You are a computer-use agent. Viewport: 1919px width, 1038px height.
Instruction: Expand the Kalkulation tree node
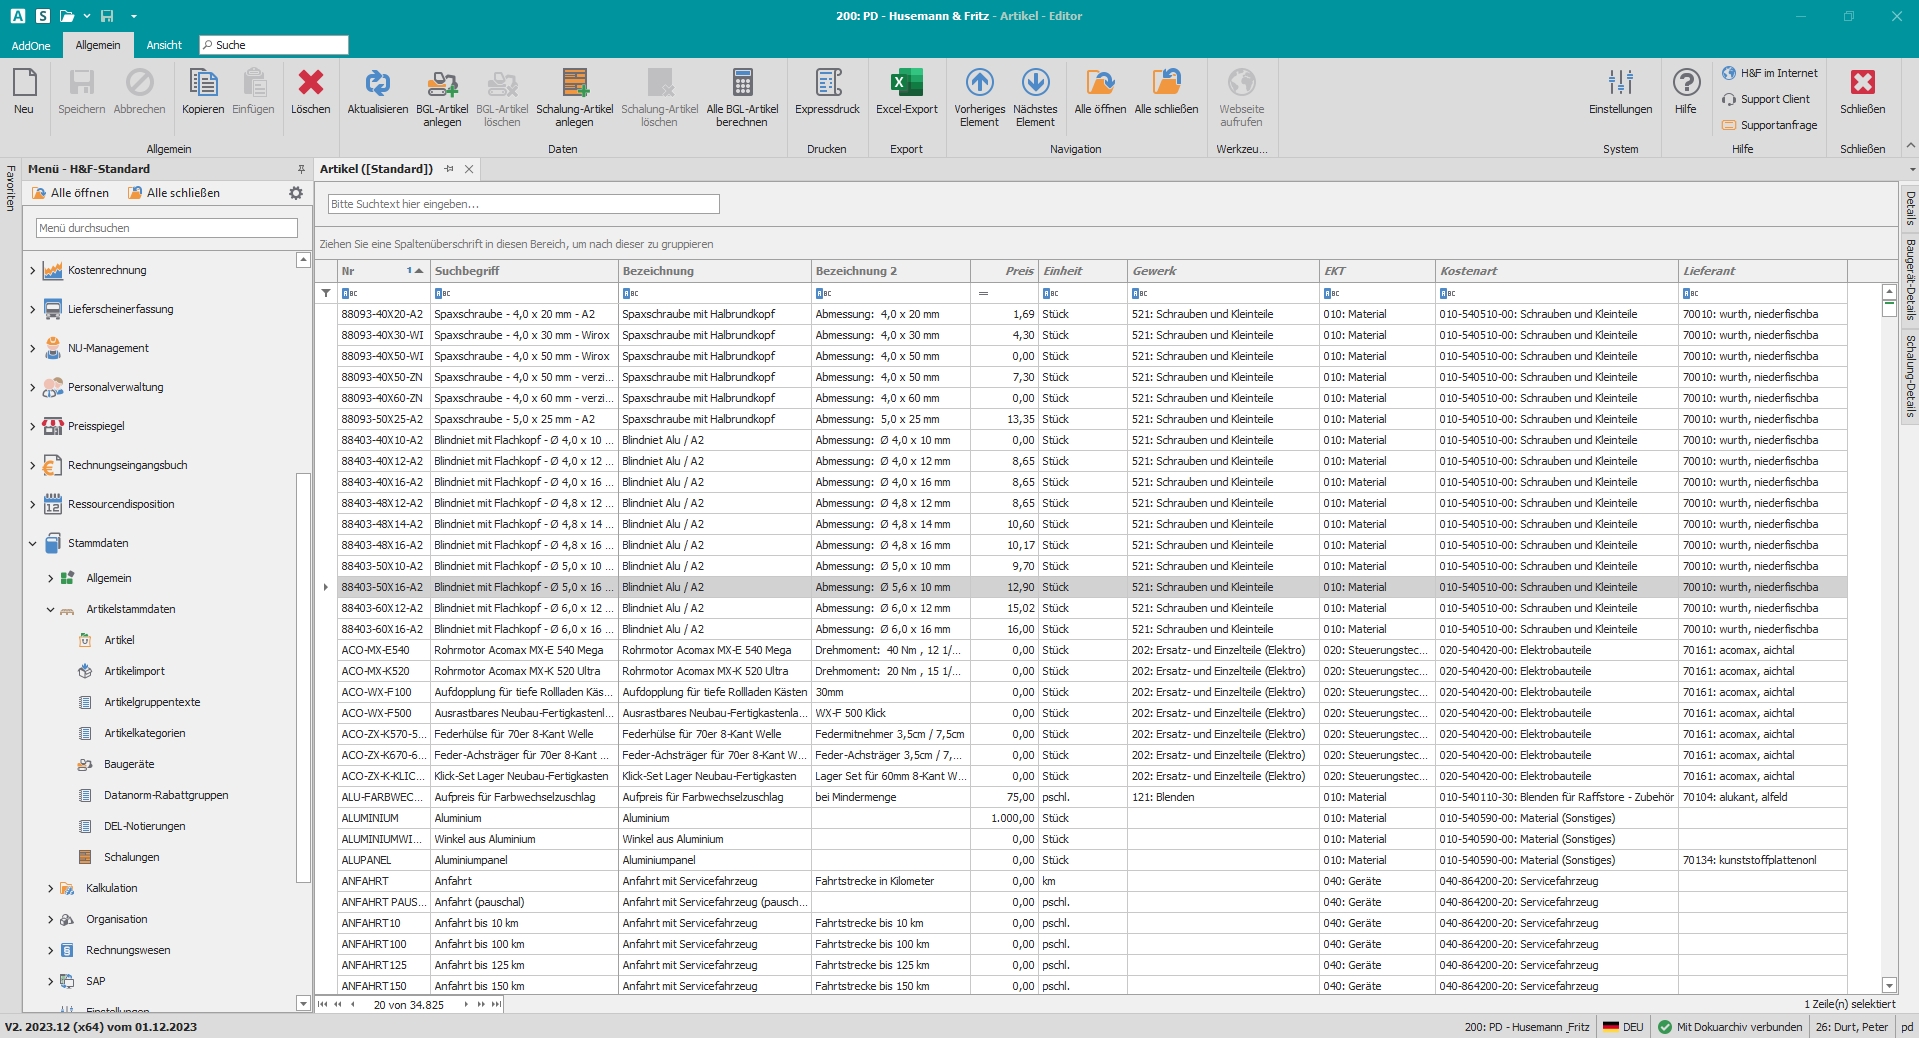coord(51,889)
